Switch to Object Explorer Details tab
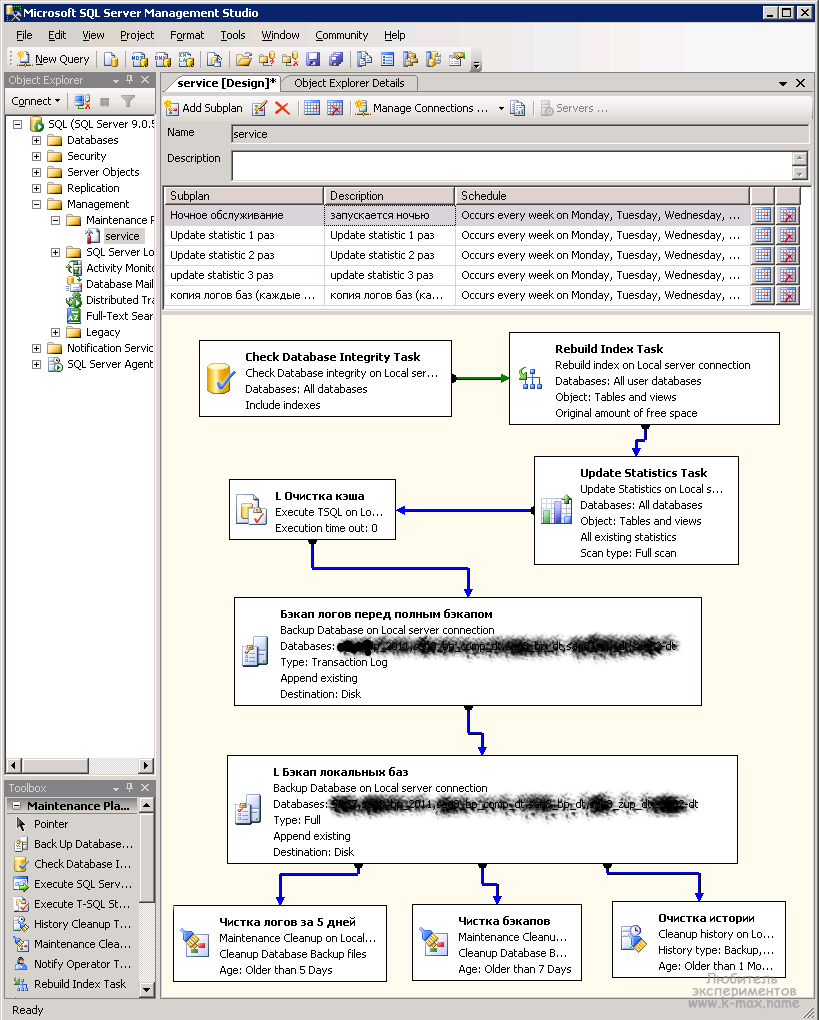 tap(349, 83)
